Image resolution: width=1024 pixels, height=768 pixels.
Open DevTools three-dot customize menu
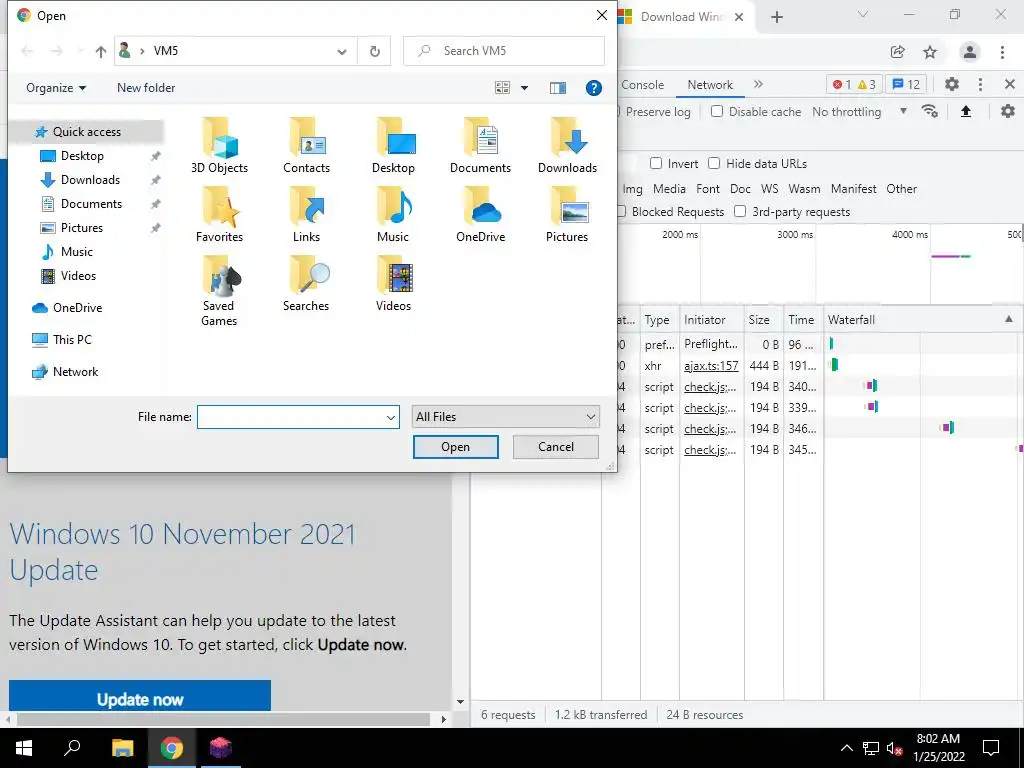click(x=980, y=84)
